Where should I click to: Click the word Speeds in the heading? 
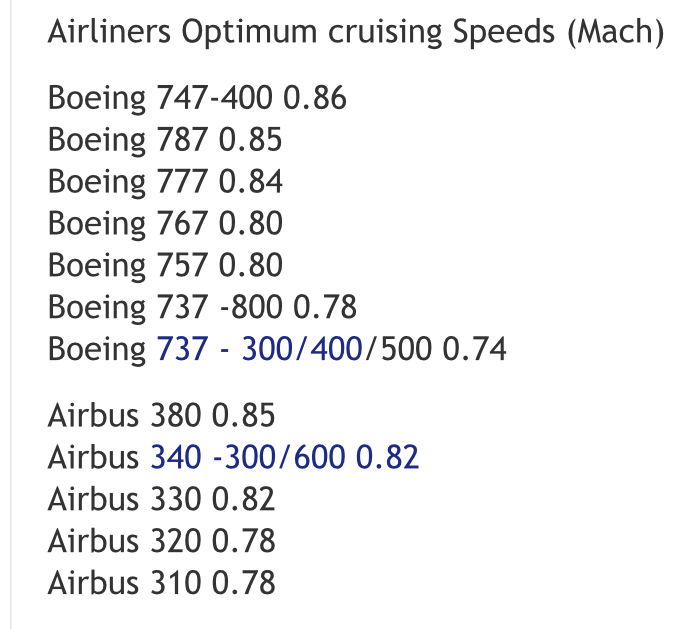504,32
